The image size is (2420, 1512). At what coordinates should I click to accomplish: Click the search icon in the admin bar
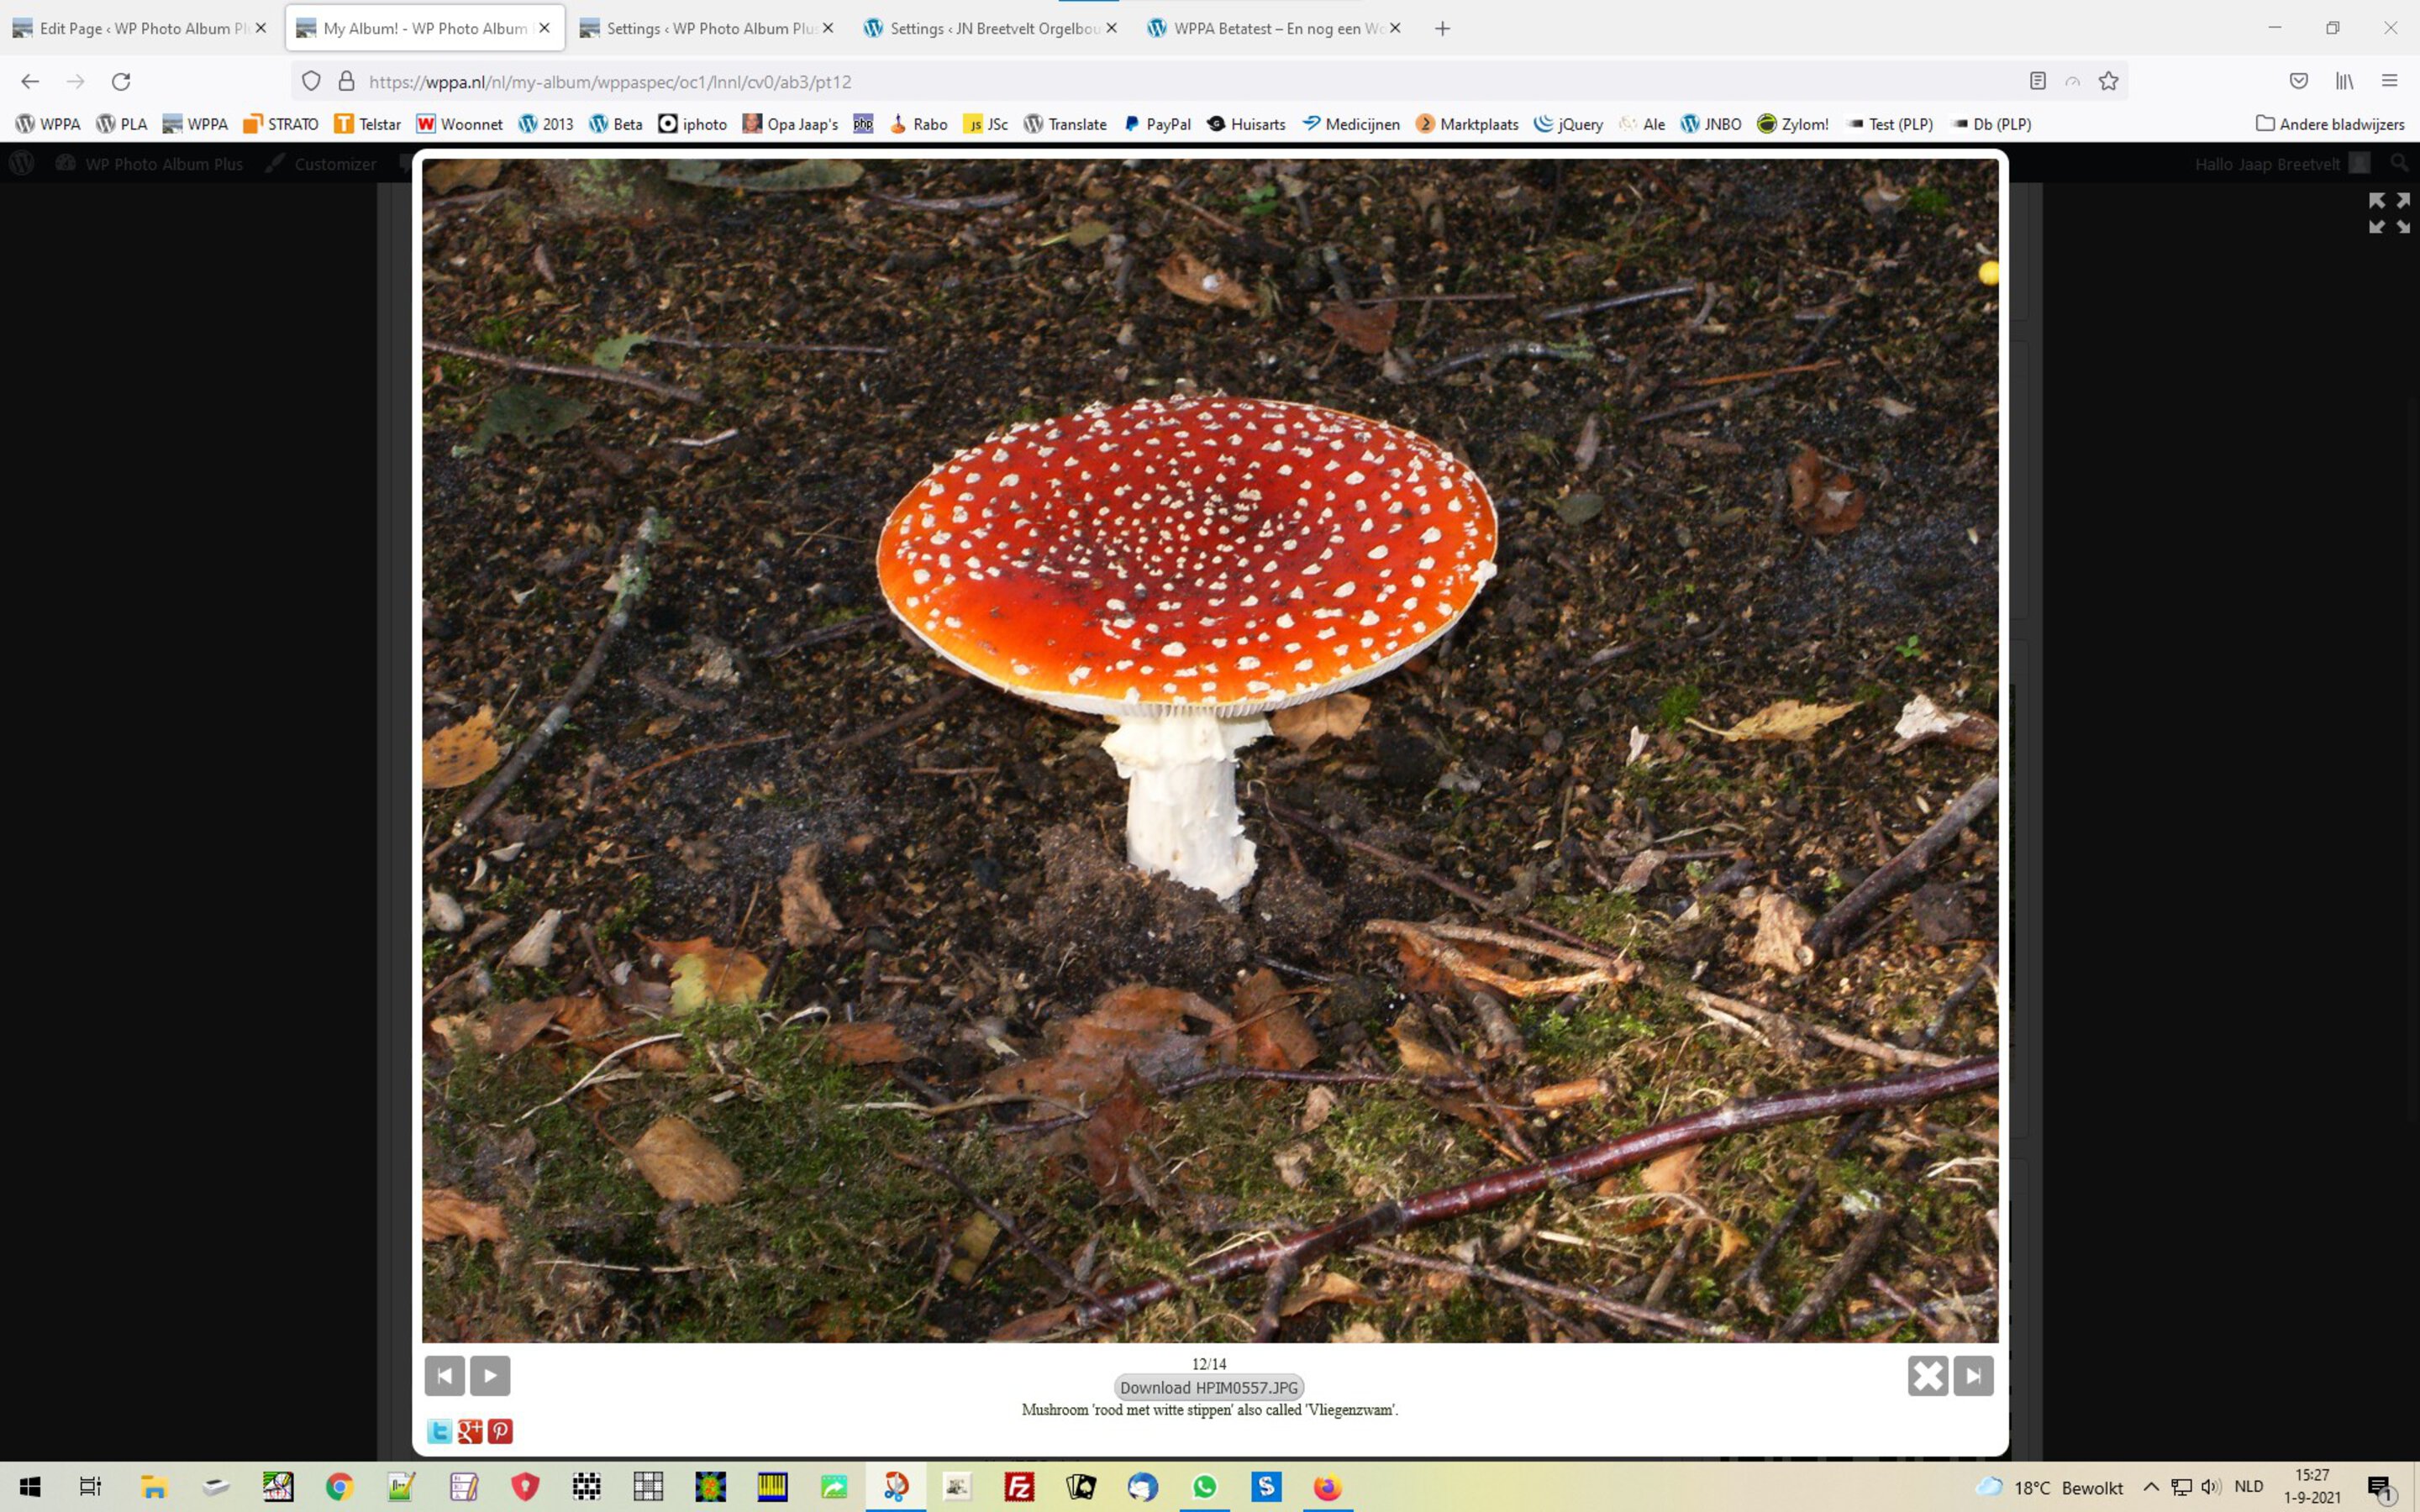coord(2399,163)
